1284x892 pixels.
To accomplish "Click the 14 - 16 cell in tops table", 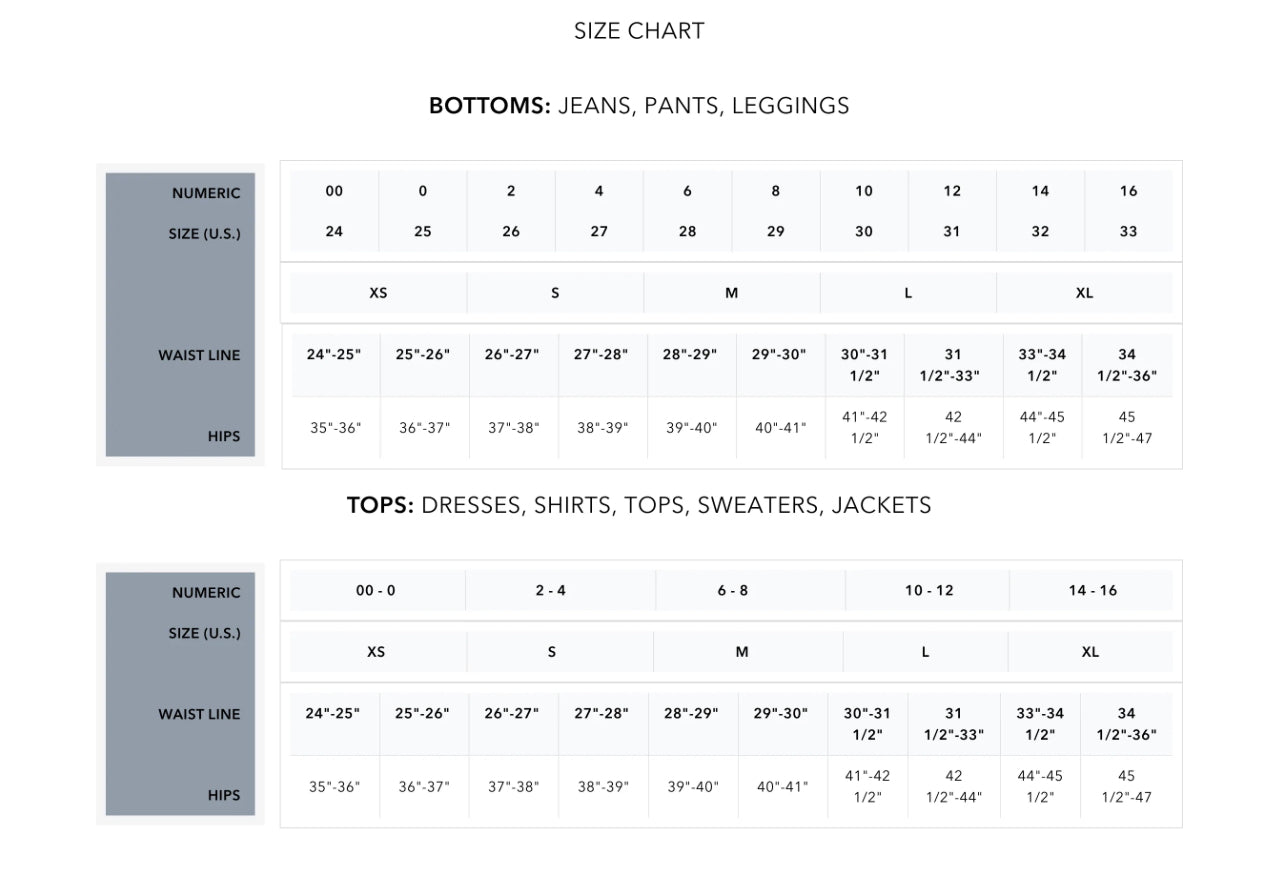I will 1092,591.
